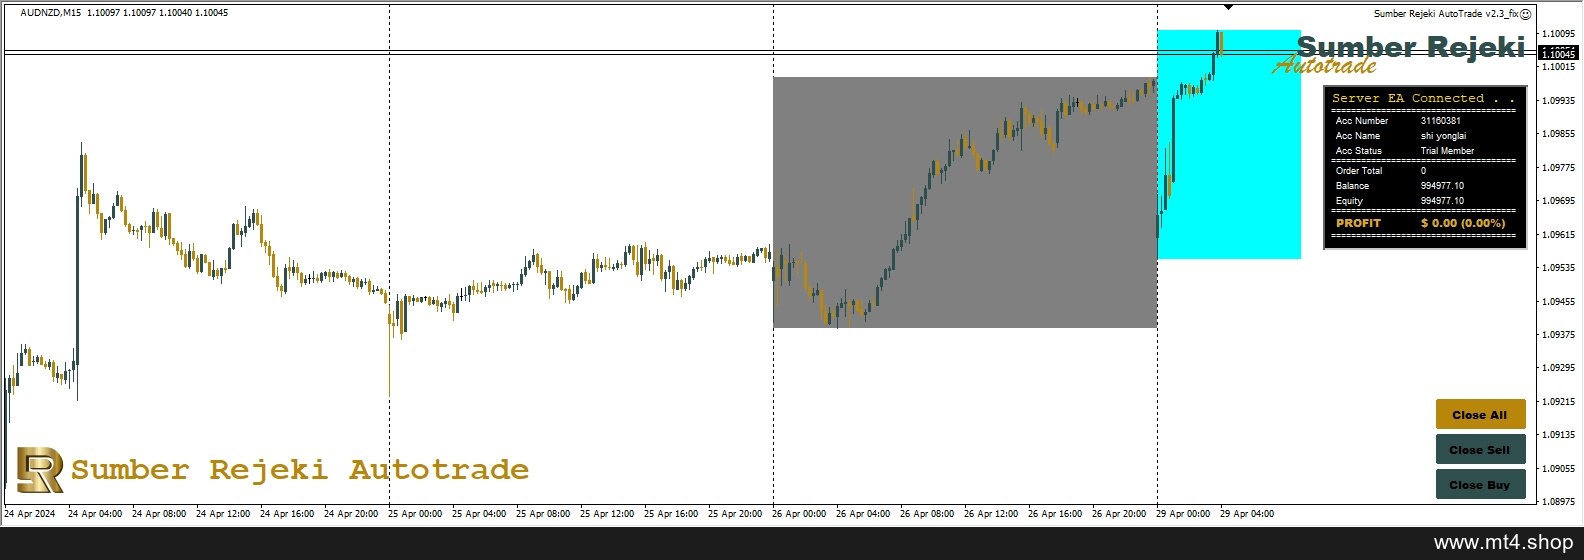Click the 1.09695 price axis label
1584x560 pixels.
coord(1559,201)
